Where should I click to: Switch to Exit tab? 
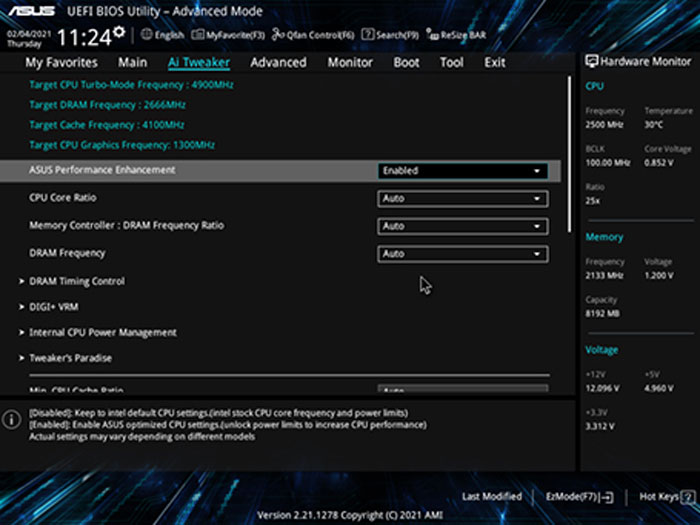(495, 62)
